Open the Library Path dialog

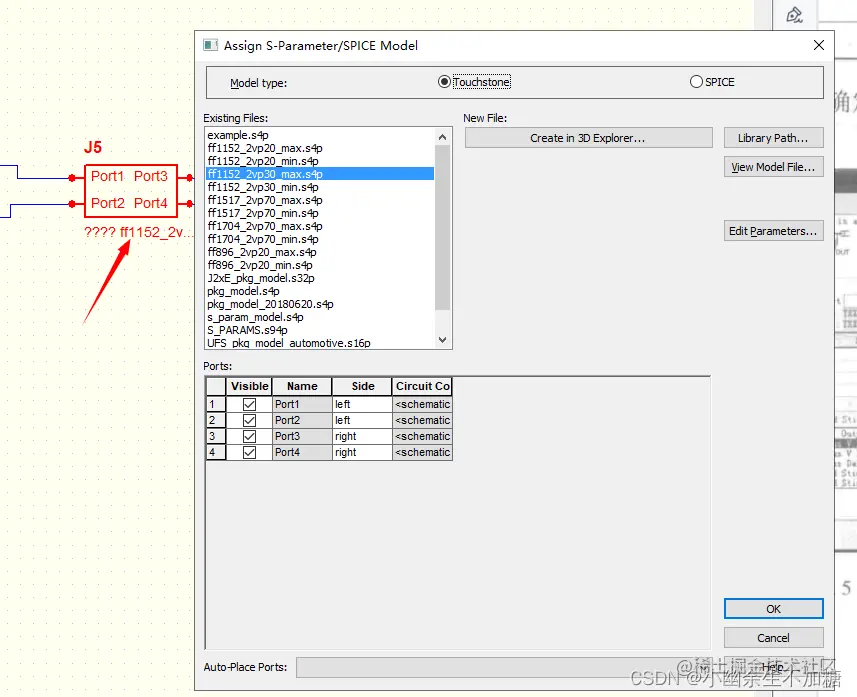773,138
